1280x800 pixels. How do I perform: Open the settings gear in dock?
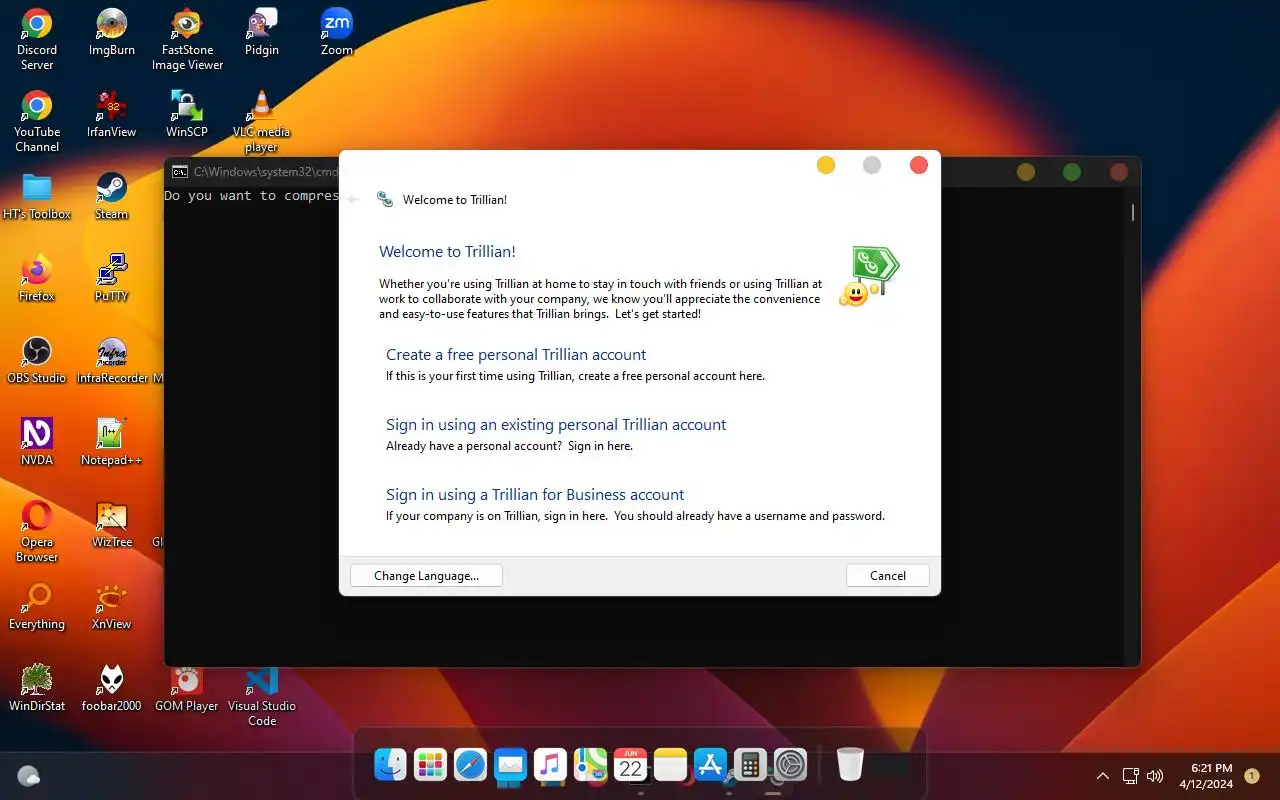point(790,765)
